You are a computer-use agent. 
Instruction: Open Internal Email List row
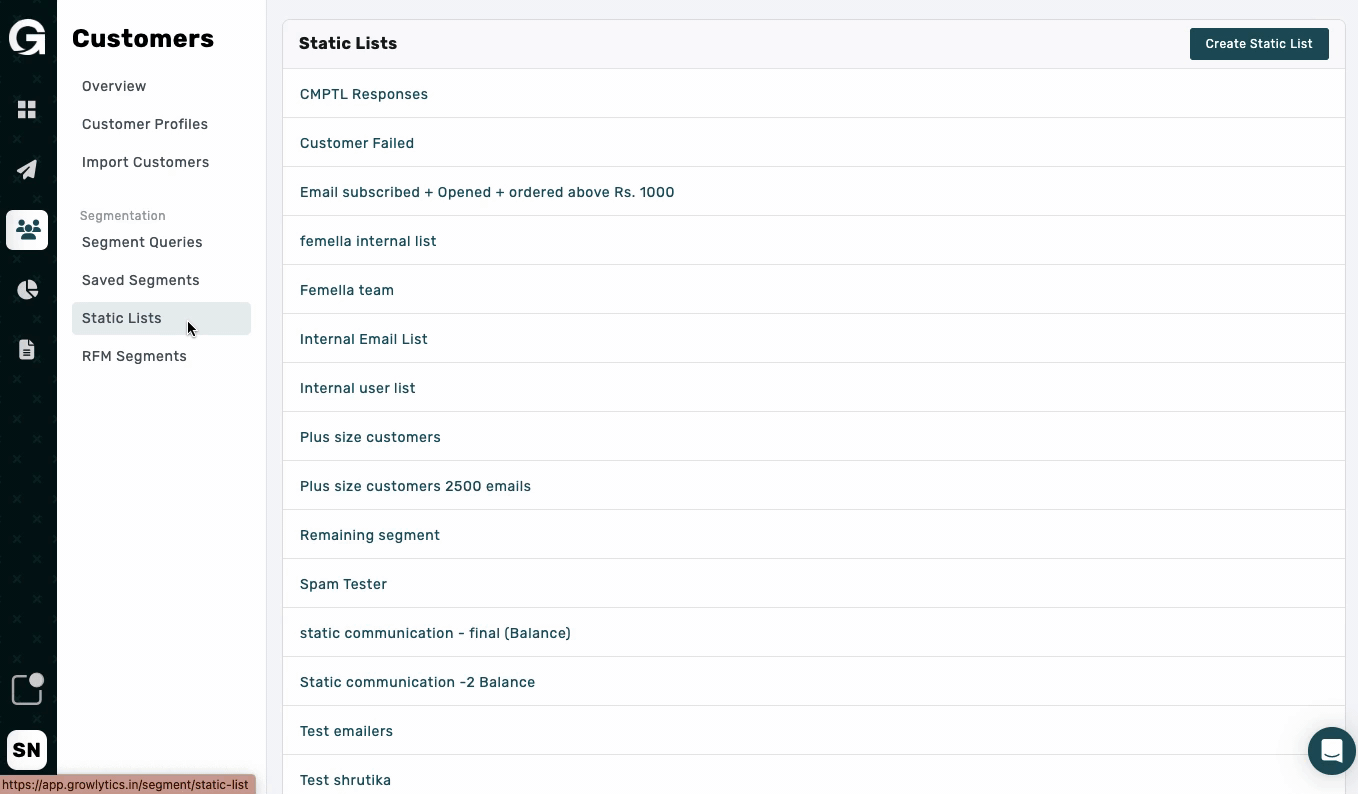tap(364, 339)
